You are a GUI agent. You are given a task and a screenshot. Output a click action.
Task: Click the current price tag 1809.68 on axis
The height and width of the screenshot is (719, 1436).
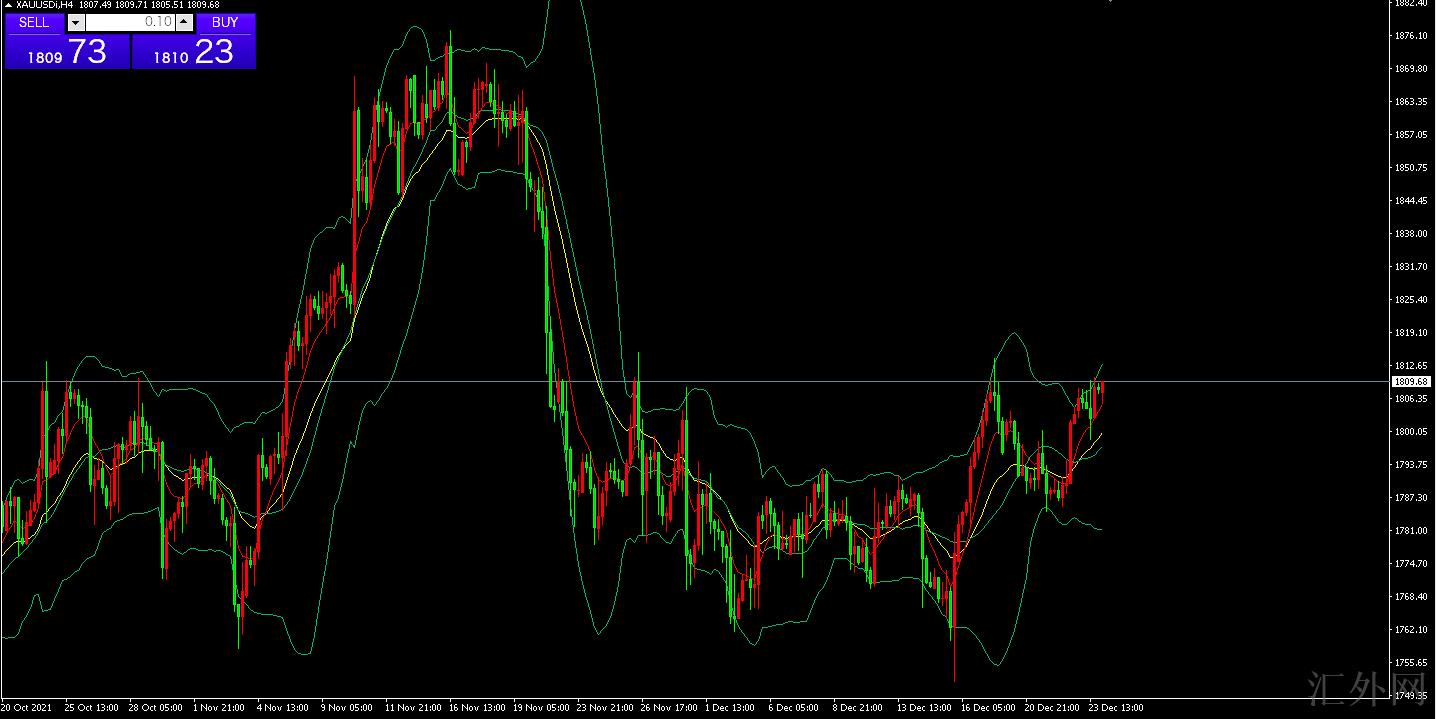coord(1409,382)
